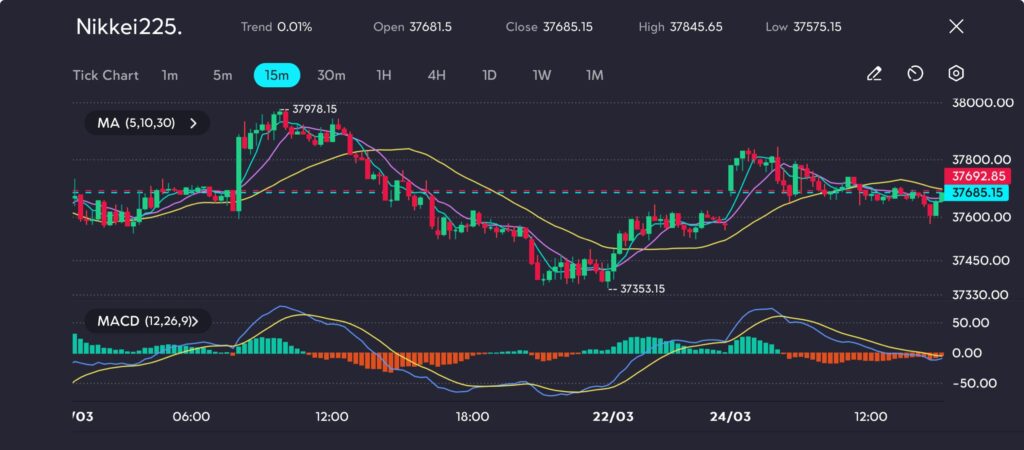This screenshot has height=450, width=1024.
Task: Click the price alert clock icon
Action: (915, 74)
